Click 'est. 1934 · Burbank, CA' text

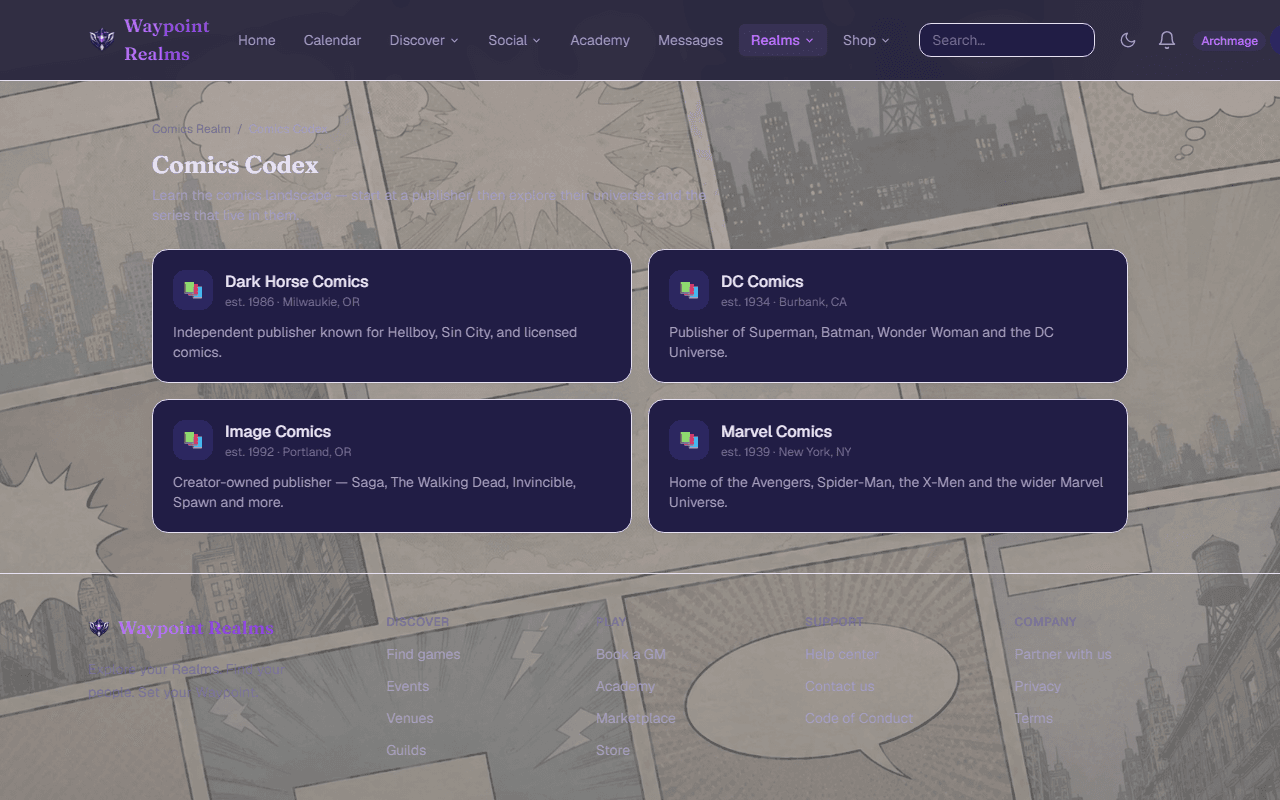click(784, 302)
